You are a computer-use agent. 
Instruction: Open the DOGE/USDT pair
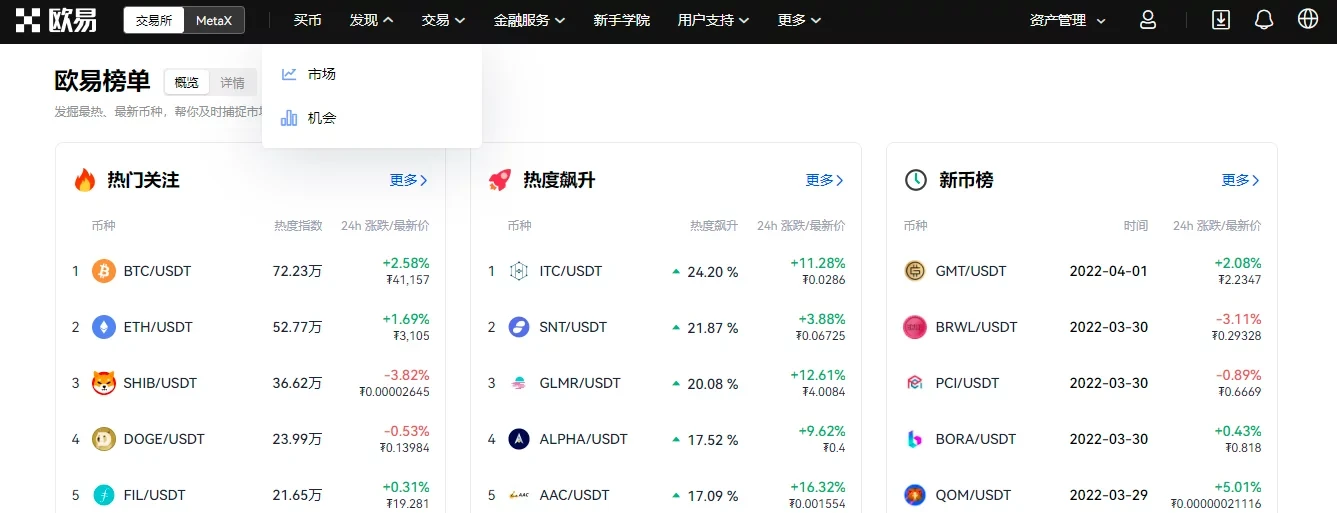tap(164, 439)
